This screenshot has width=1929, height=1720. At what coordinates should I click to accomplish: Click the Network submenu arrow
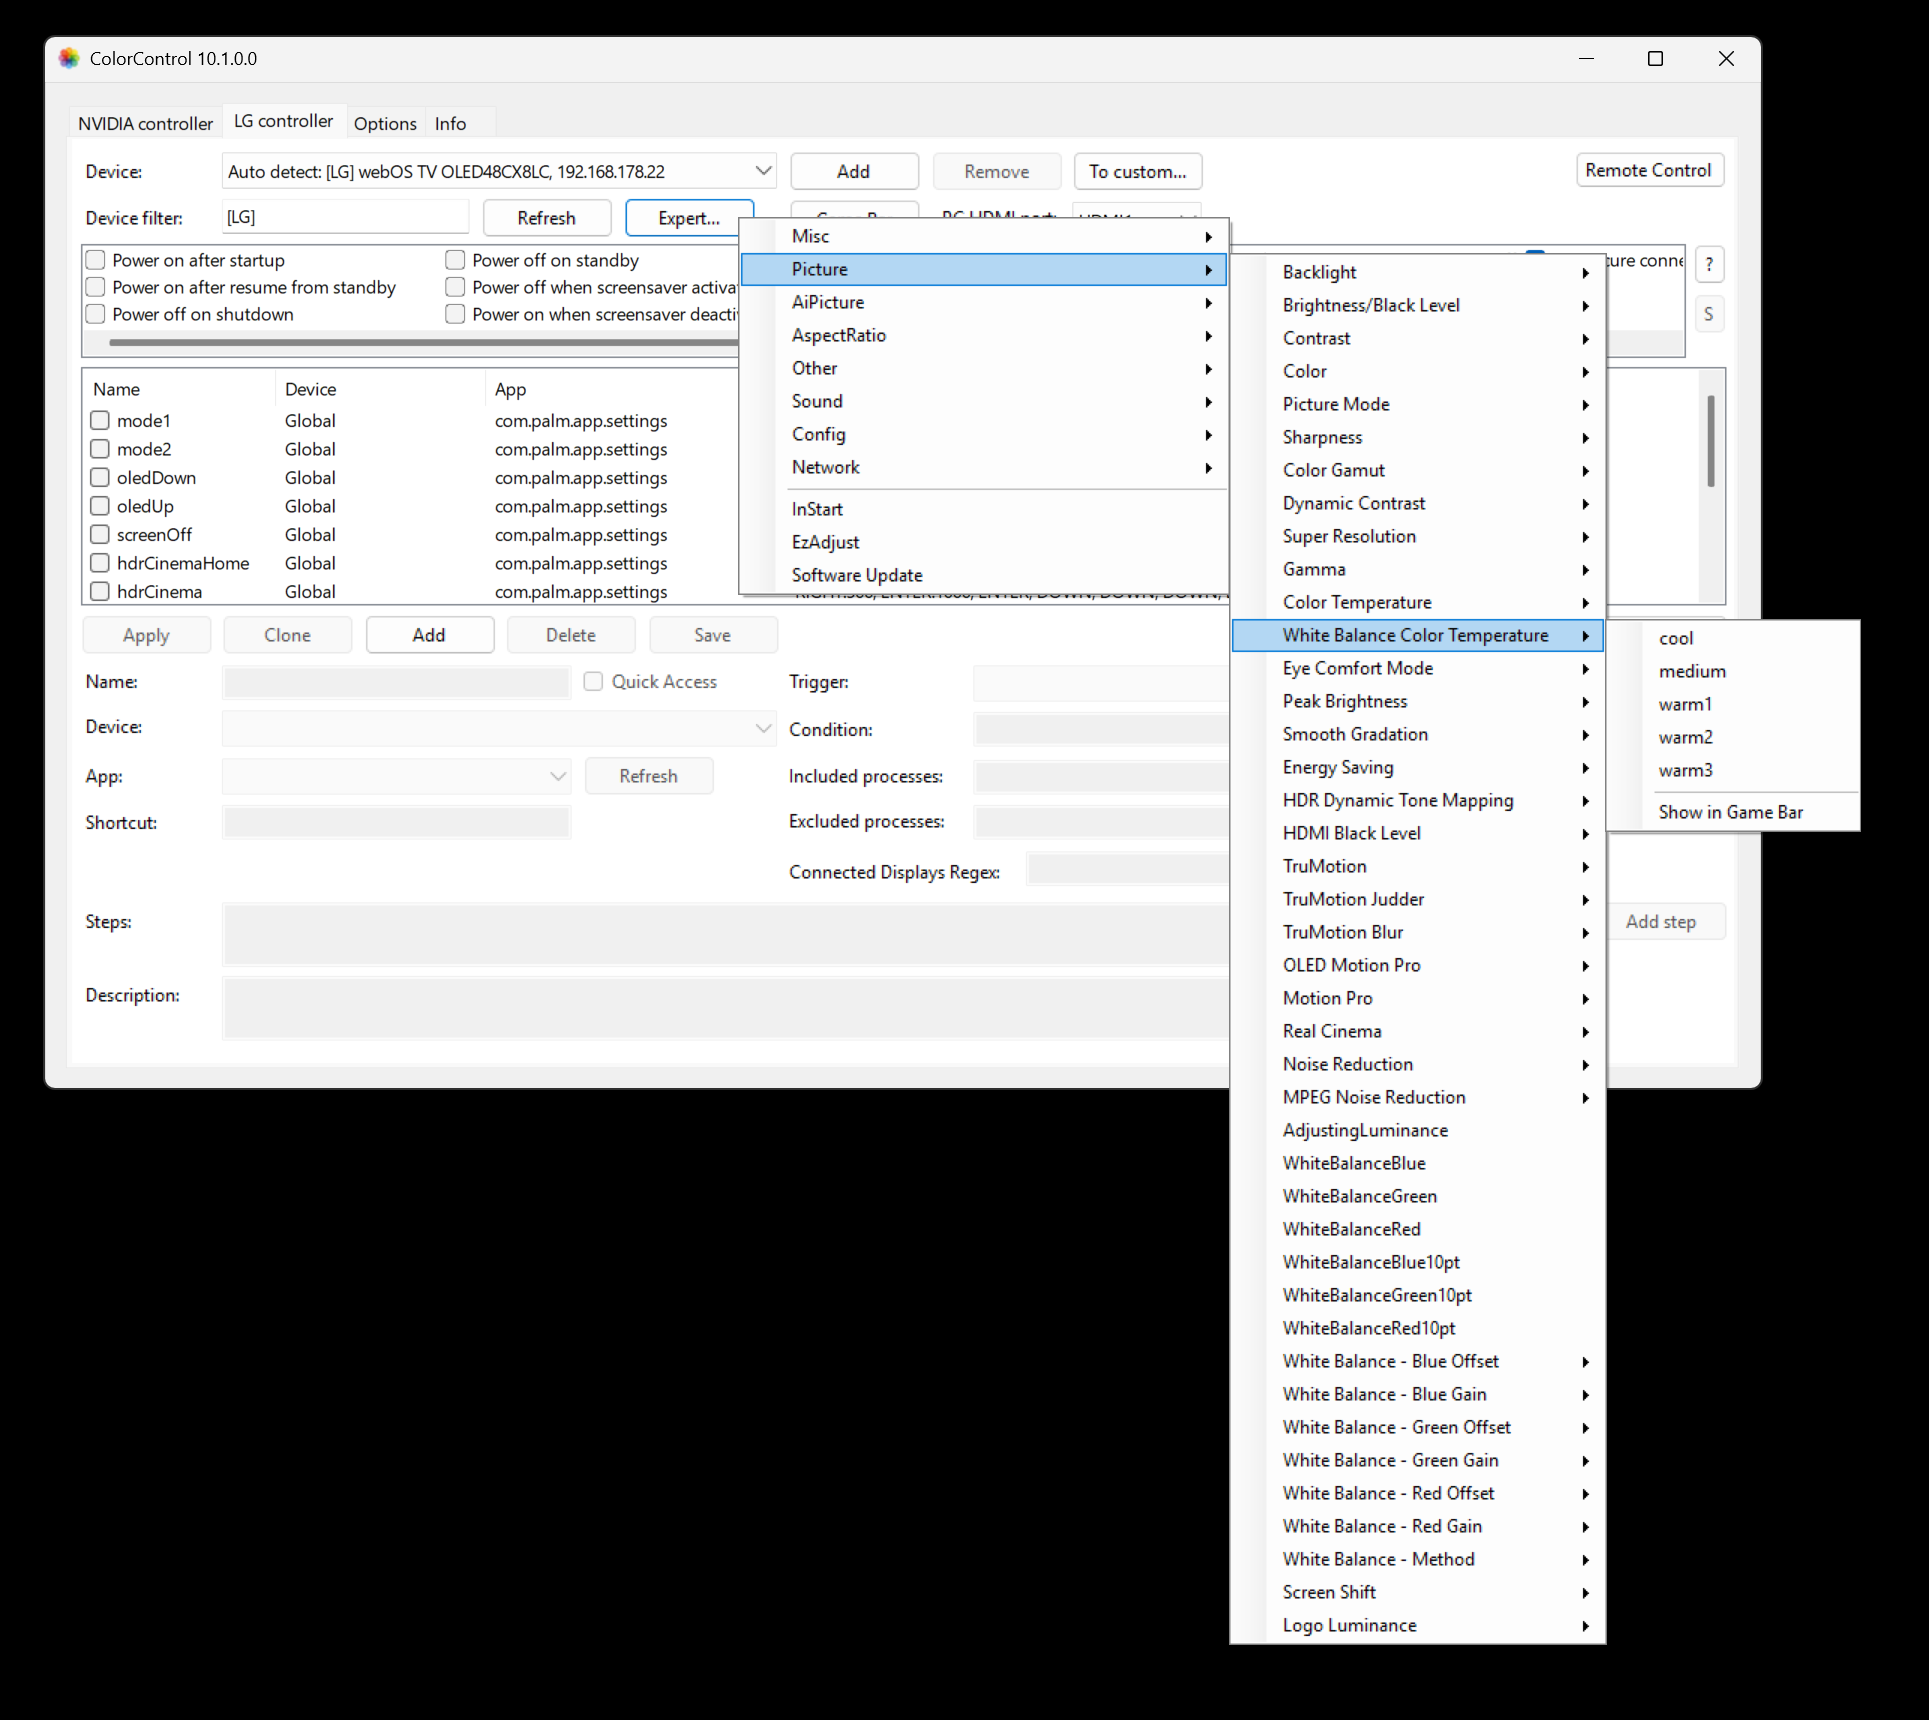pos(1208,468)
